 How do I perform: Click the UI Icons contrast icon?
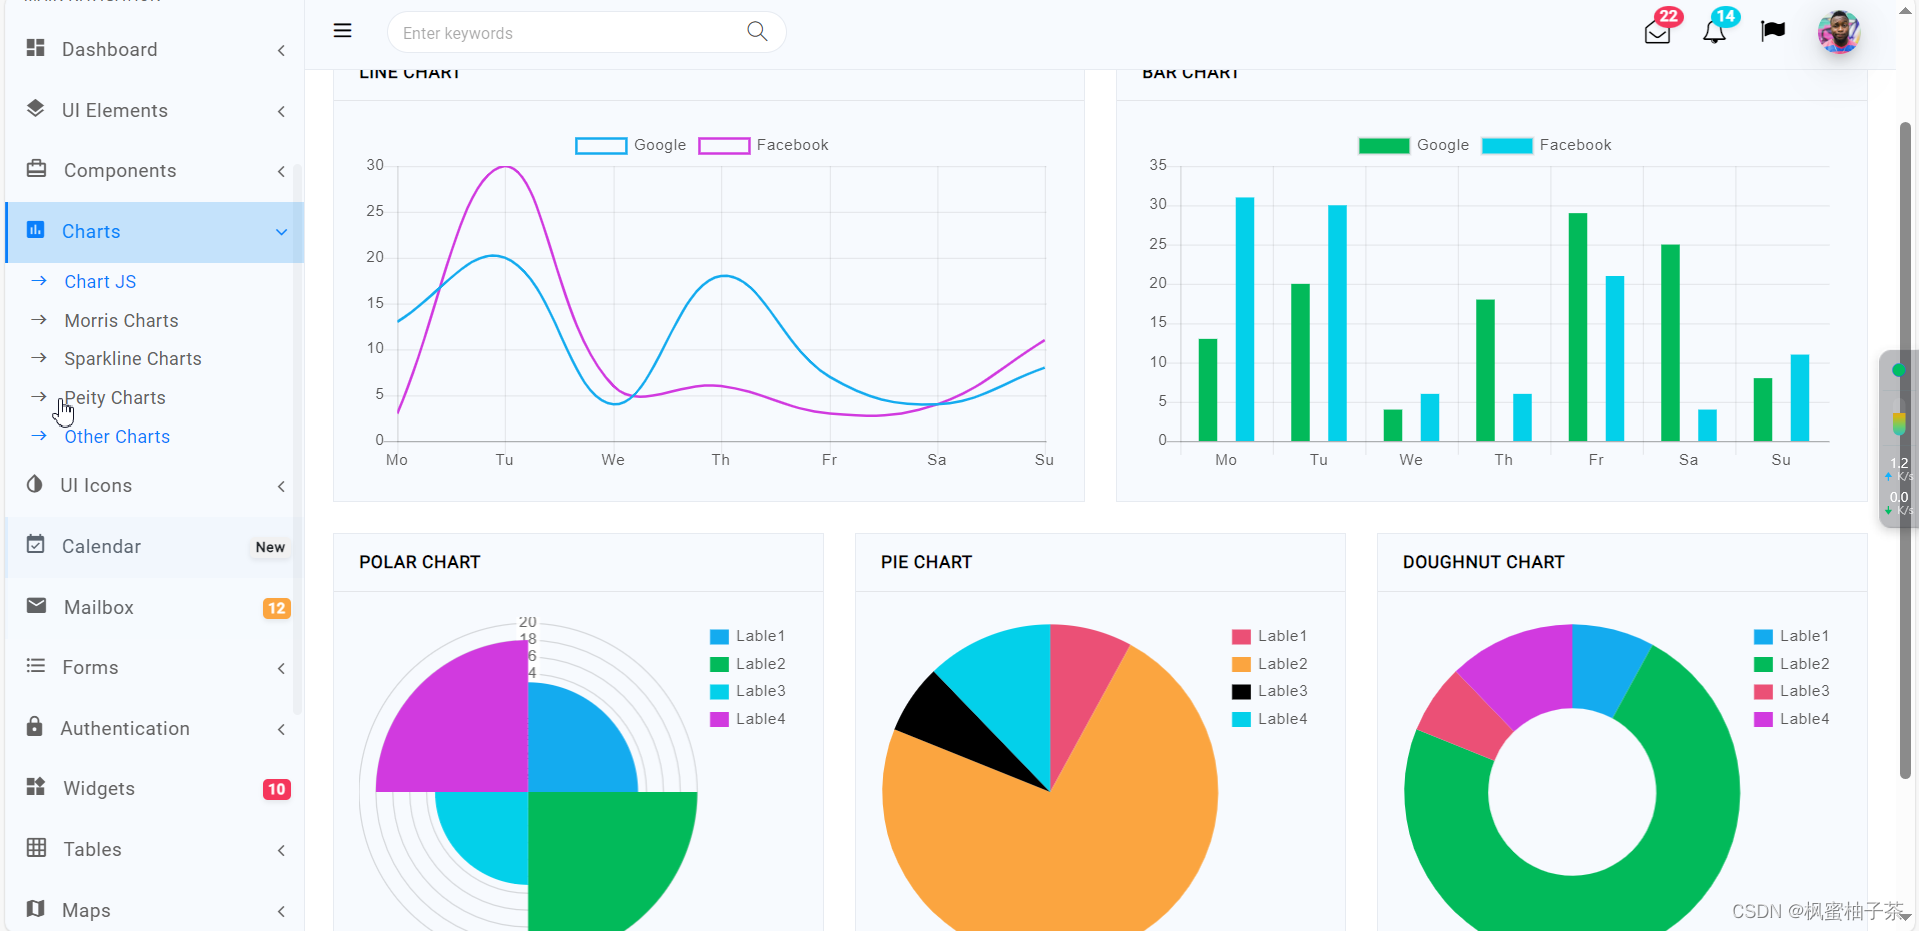[x=35, y=484]
